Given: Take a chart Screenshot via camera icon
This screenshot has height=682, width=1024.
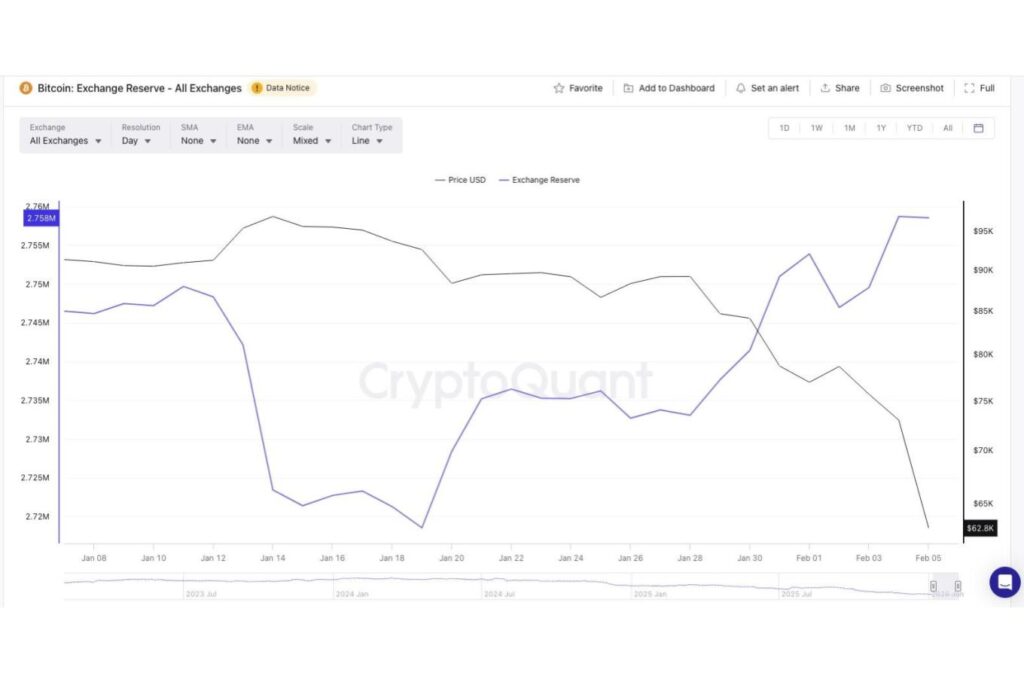Looking at the screenshot, I should pos(886,88).
